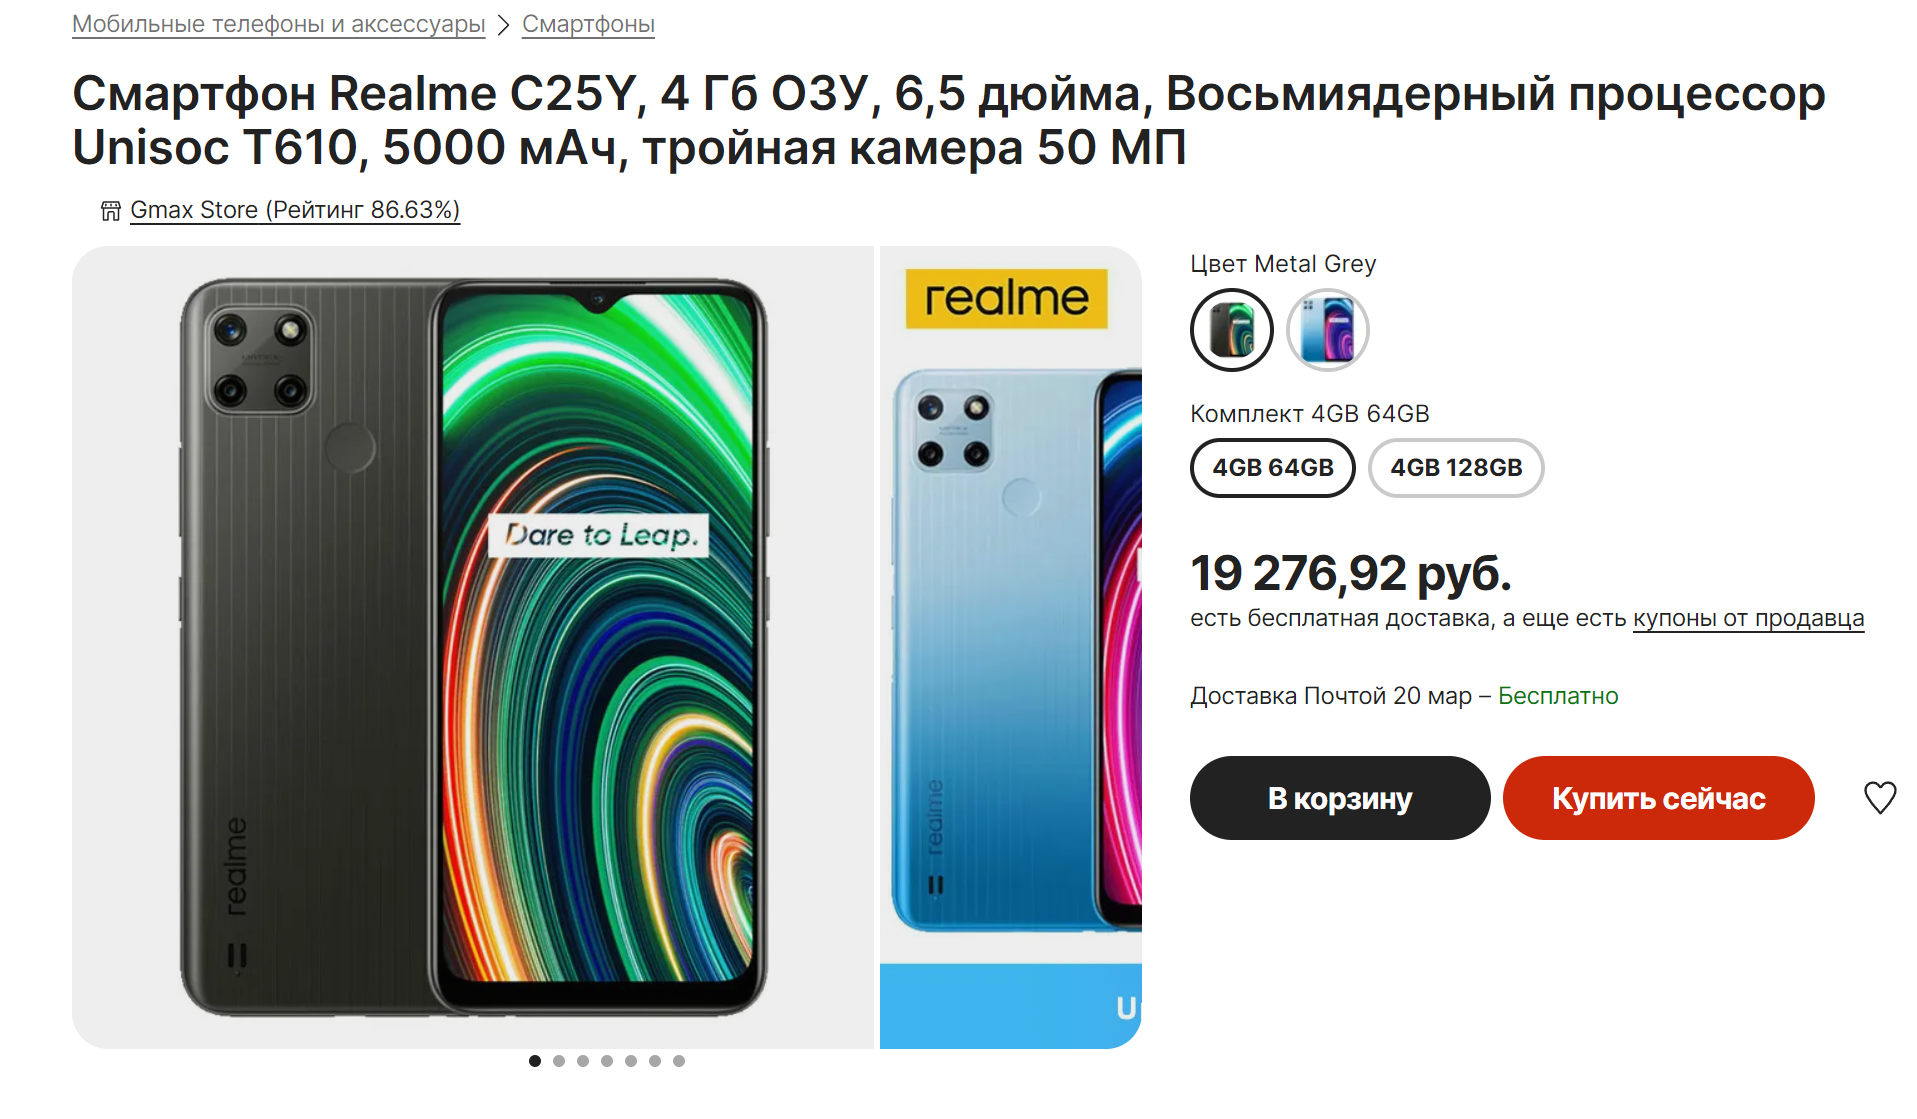Select the blue color variant swatch
1917x1119 pixels.
(1327, 330)
